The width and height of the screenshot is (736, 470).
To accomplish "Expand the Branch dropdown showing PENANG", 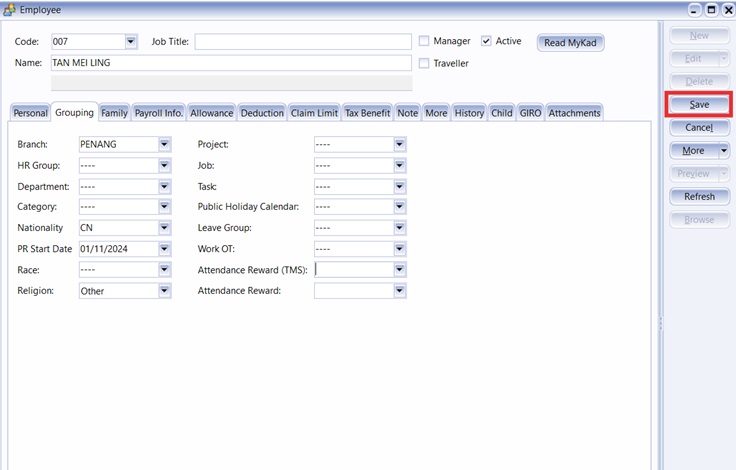I will click(x=165, y=144).
